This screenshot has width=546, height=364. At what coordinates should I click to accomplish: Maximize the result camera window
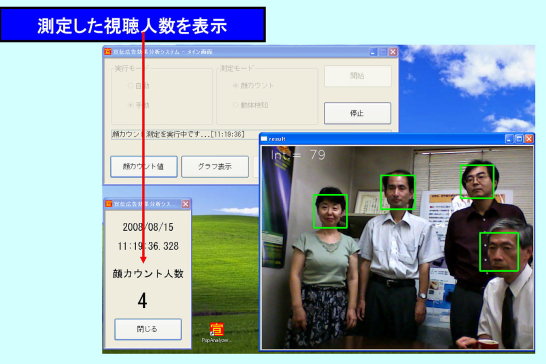tap(519, 139)
